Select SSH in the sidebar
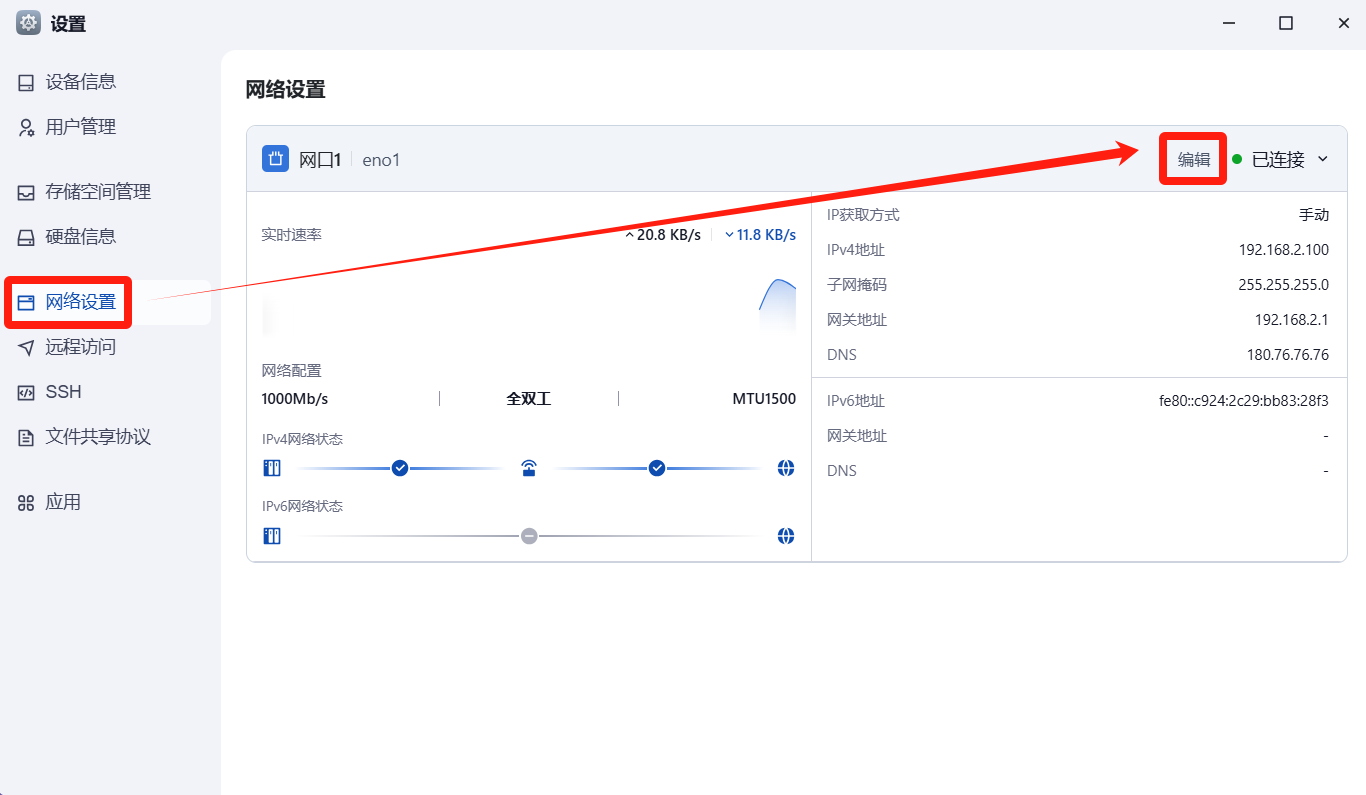Viewport: 1366px width, 795px height. (x=63, y=392)
